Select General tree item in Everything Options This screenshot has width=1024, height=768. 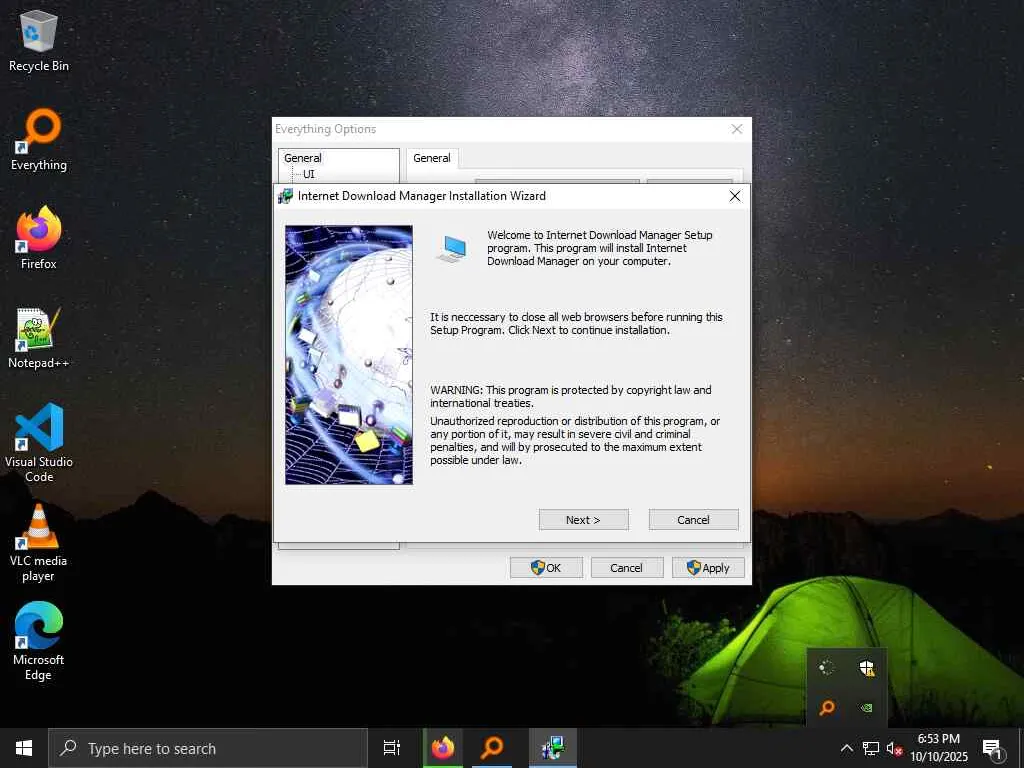[x=303, y=158]
